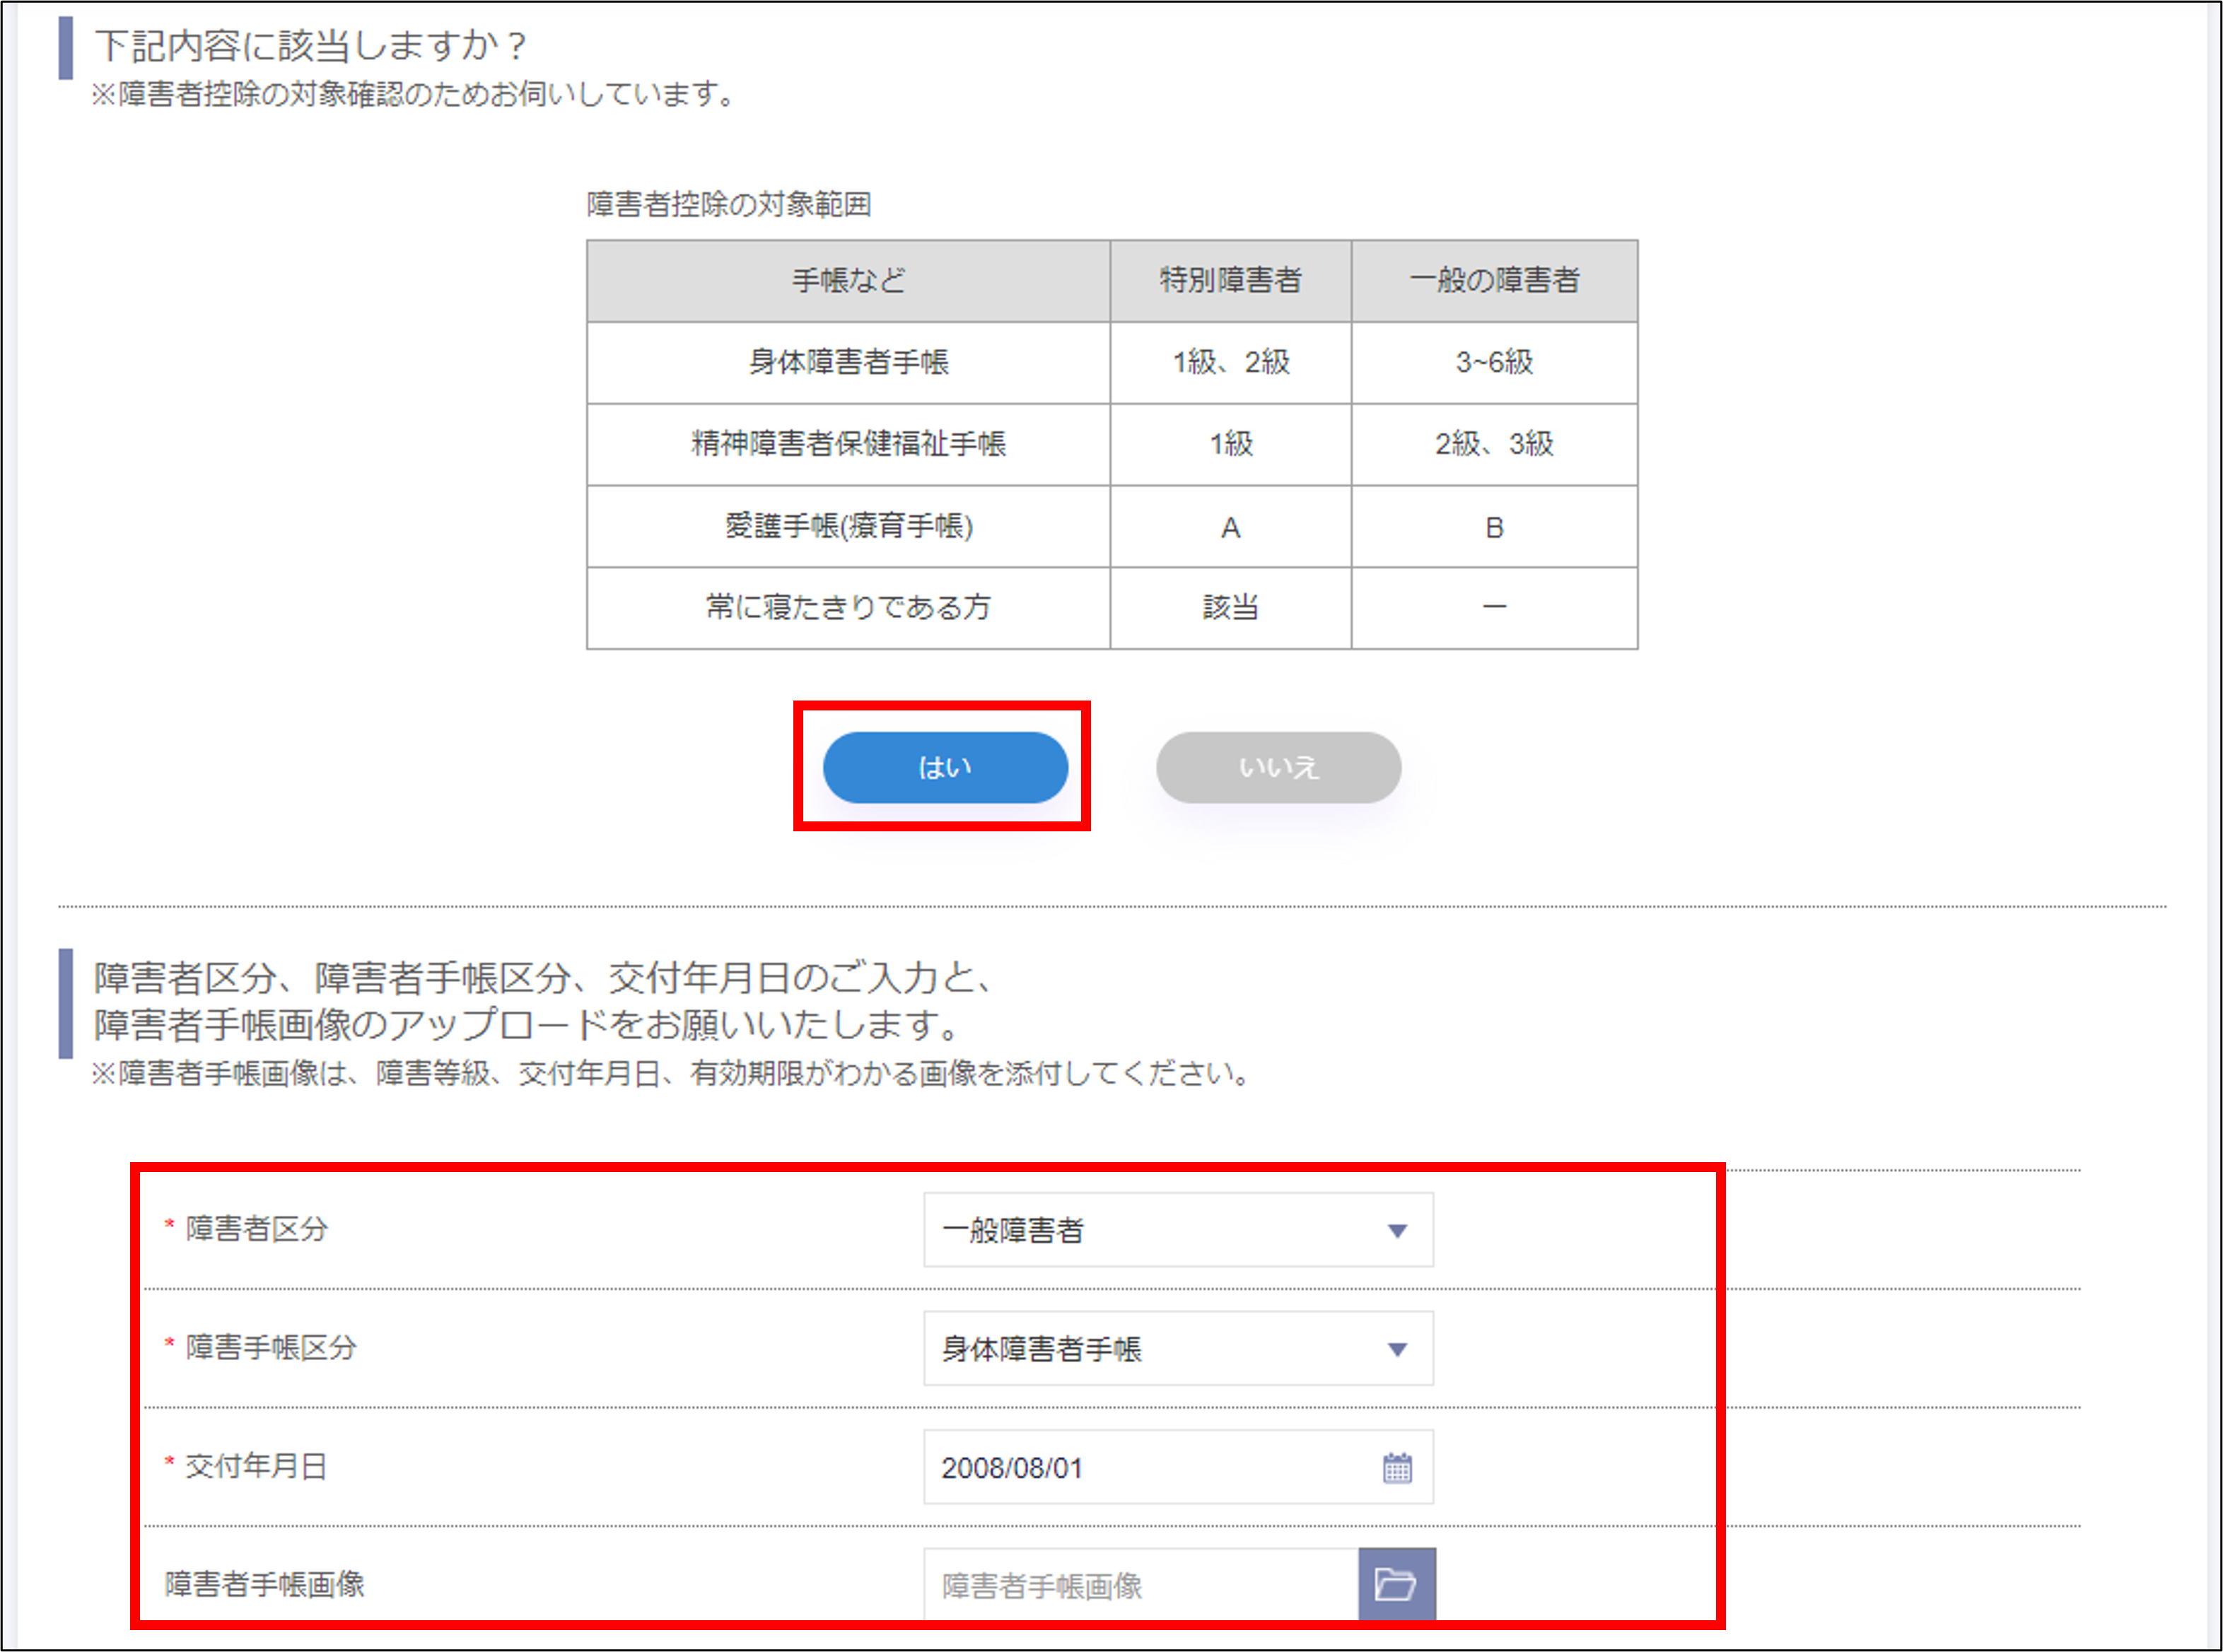This screenshot has width=2223, height=1652.
Task: Click the B cell in 愛護手帳 row
Action: pyautogui.click(x=1494, y=527)
